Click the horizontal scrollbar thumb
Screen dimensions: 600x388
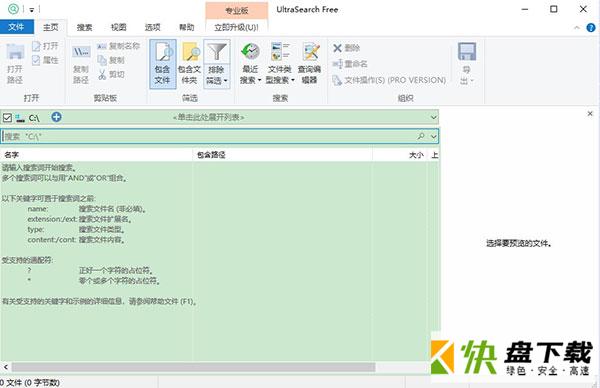point(193,367)
